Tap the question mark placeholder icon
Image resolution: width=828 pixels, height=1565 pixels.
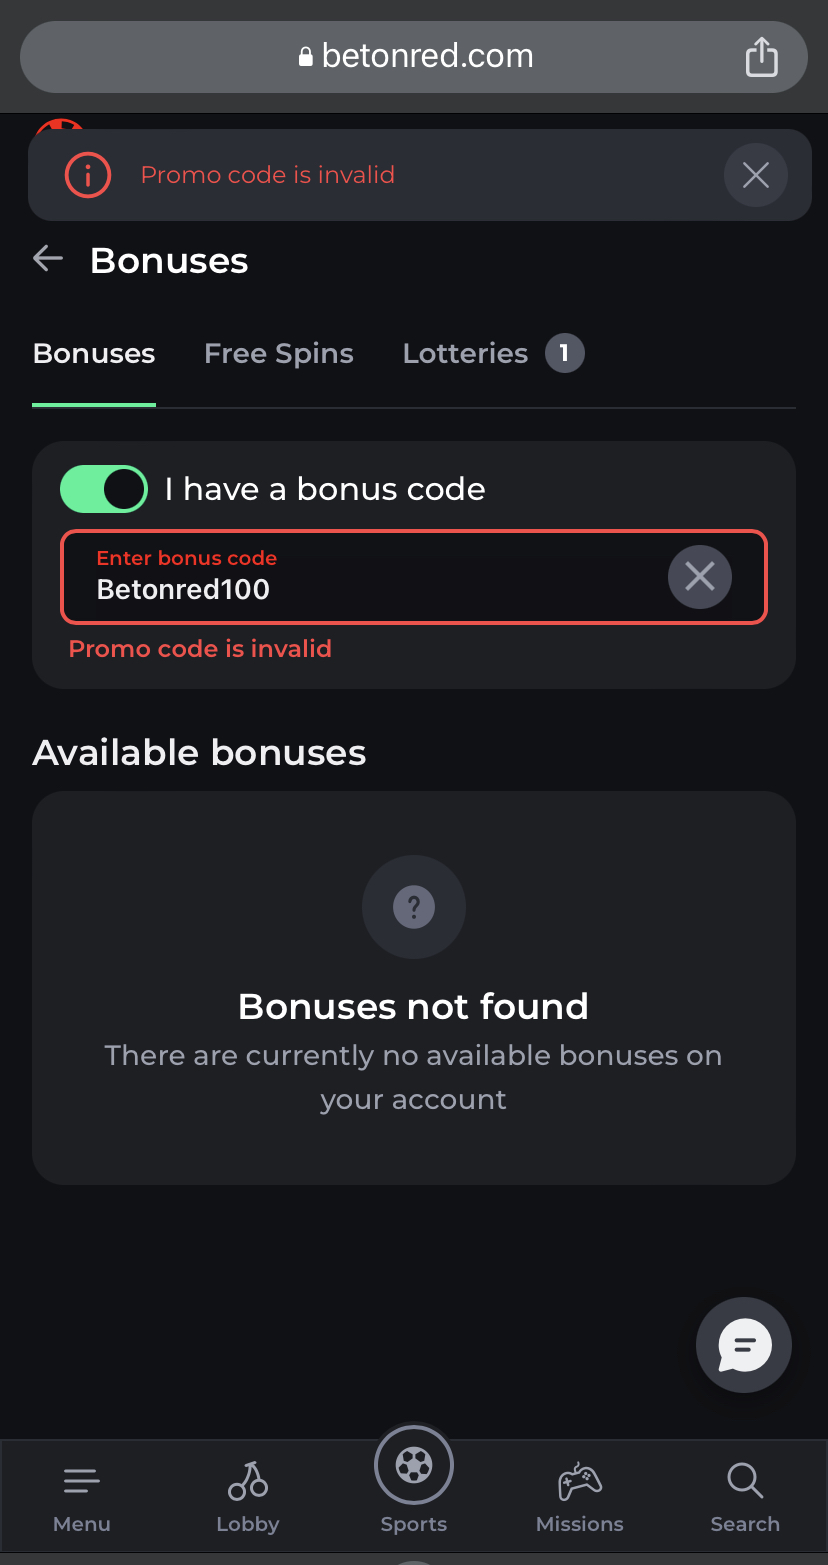[414, 907]
